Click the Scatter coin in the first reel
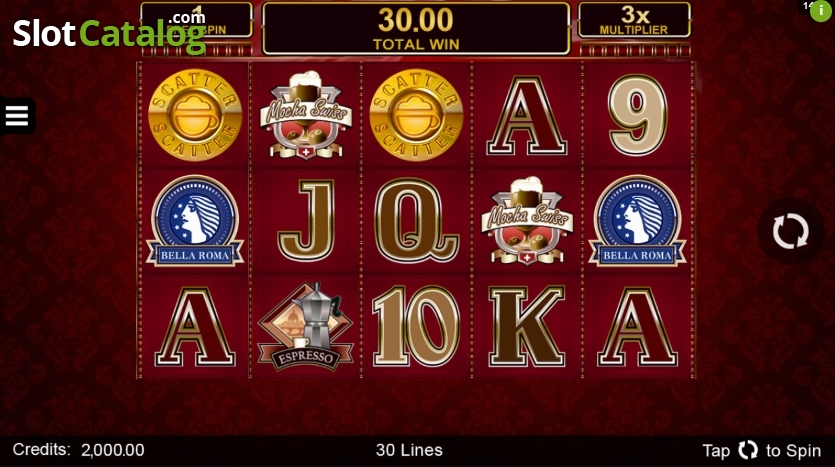The image size is (835, 467). 195,114
